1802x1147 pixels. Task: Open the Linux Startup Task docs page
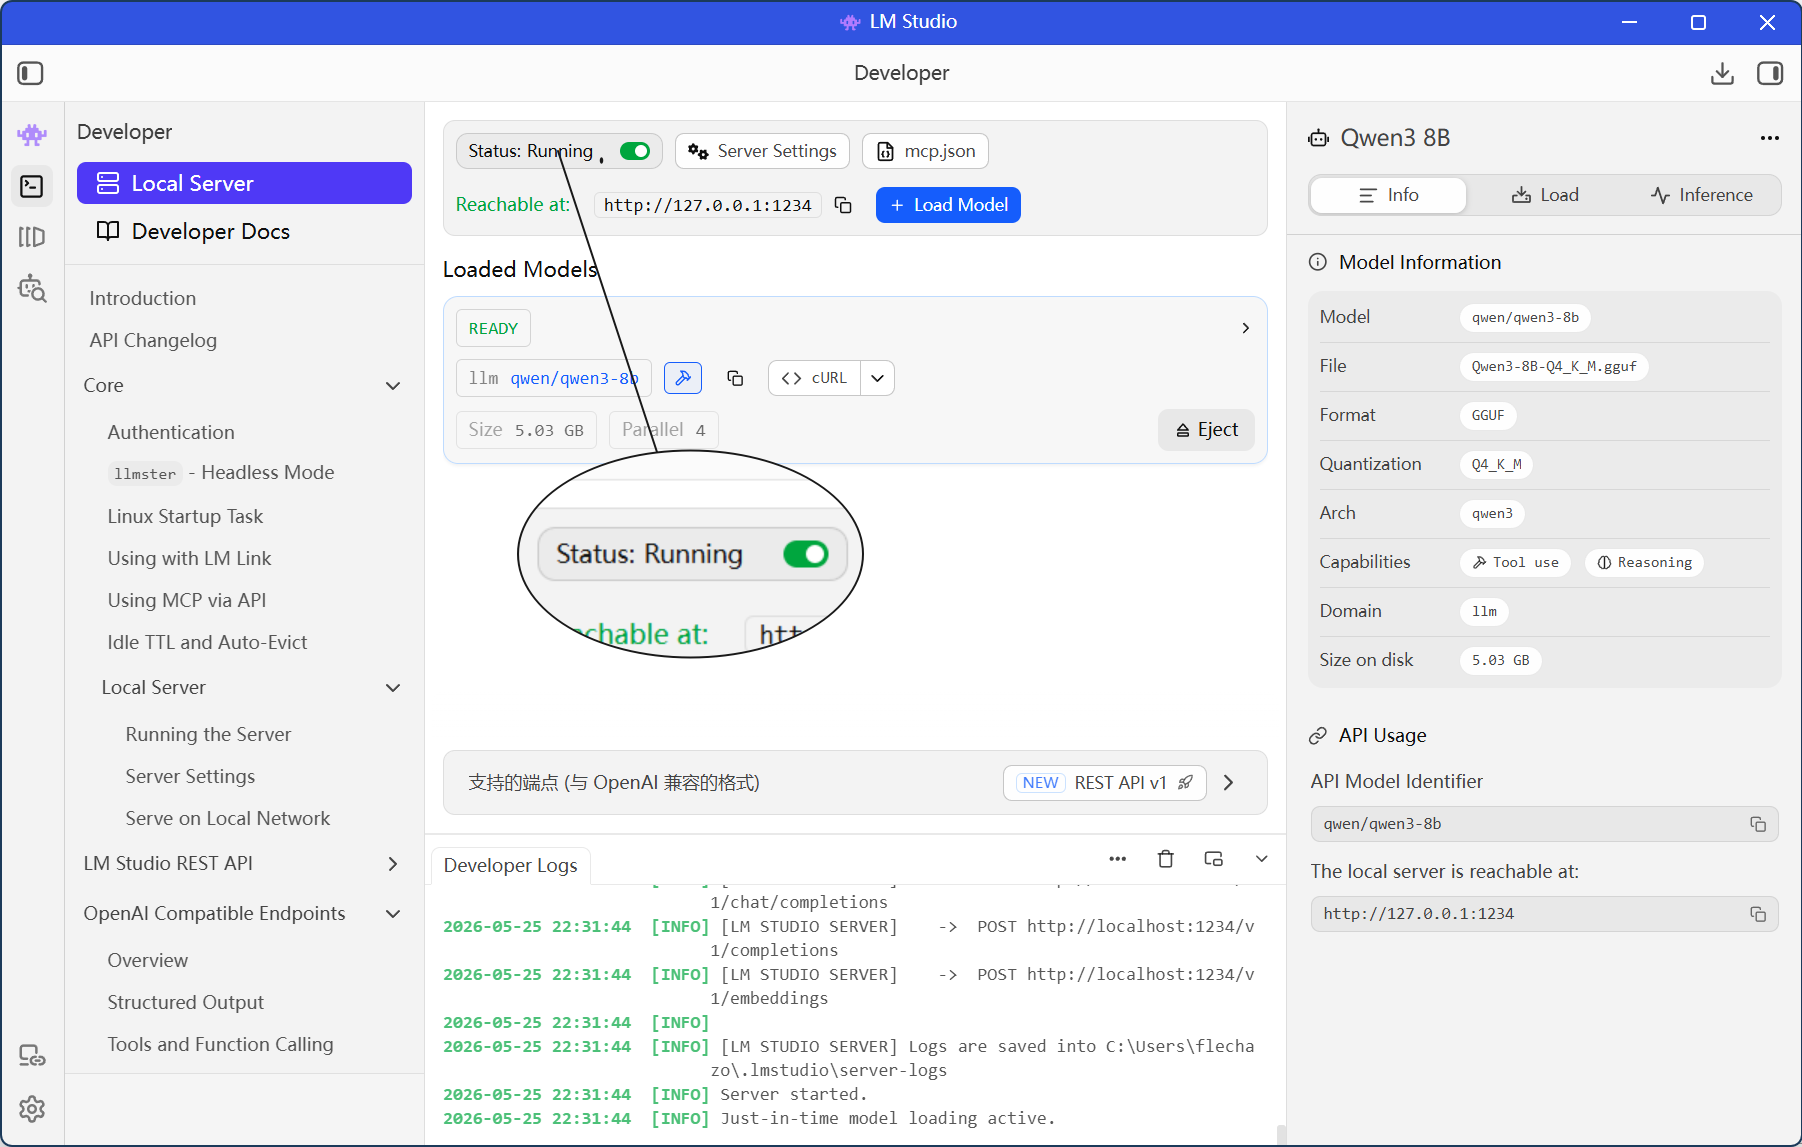(185, 516)
